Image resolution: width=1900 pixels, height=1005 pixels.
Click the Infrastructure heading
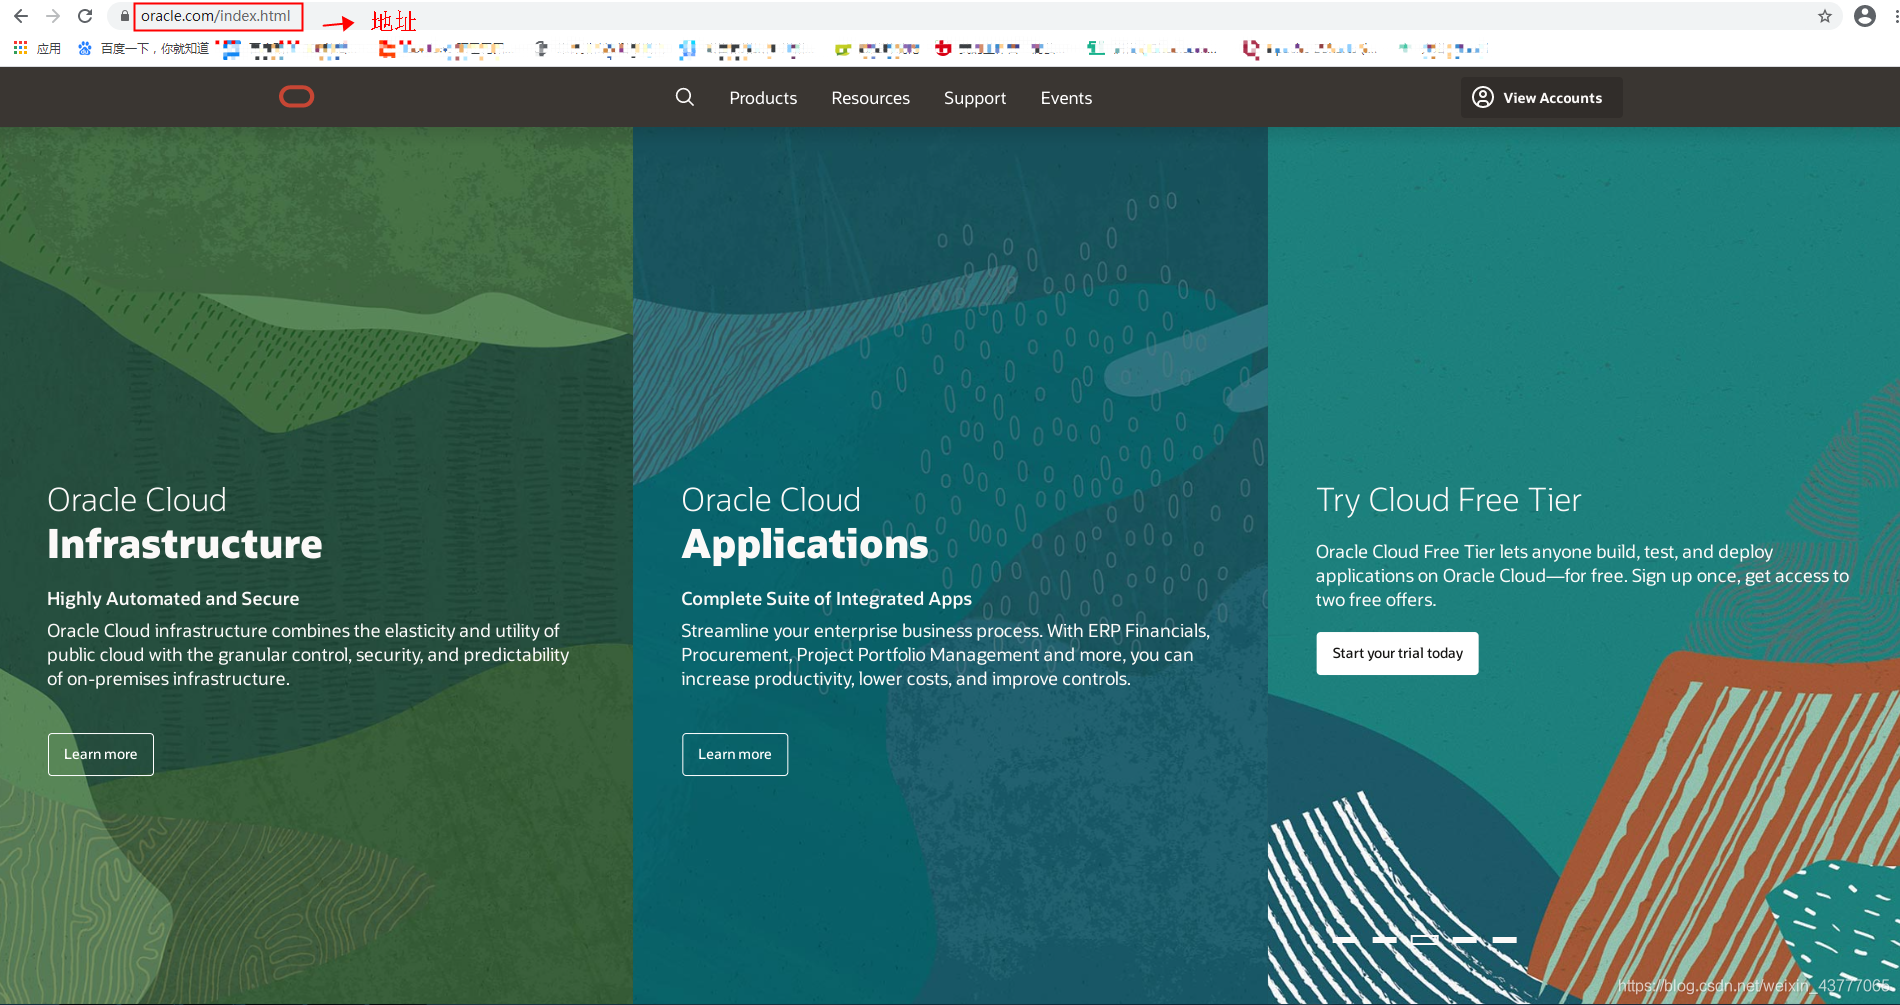click(x=185, y=544)
